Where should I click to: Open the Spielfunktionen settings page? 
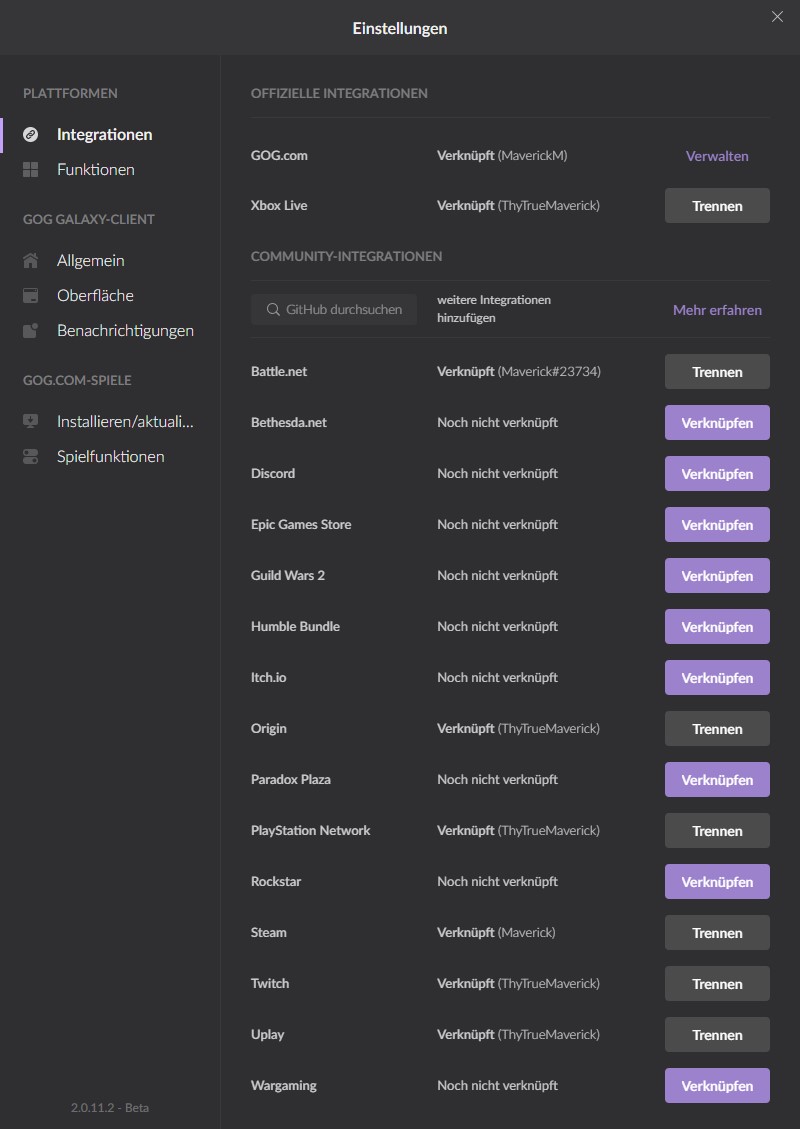[x=110, y=457]
